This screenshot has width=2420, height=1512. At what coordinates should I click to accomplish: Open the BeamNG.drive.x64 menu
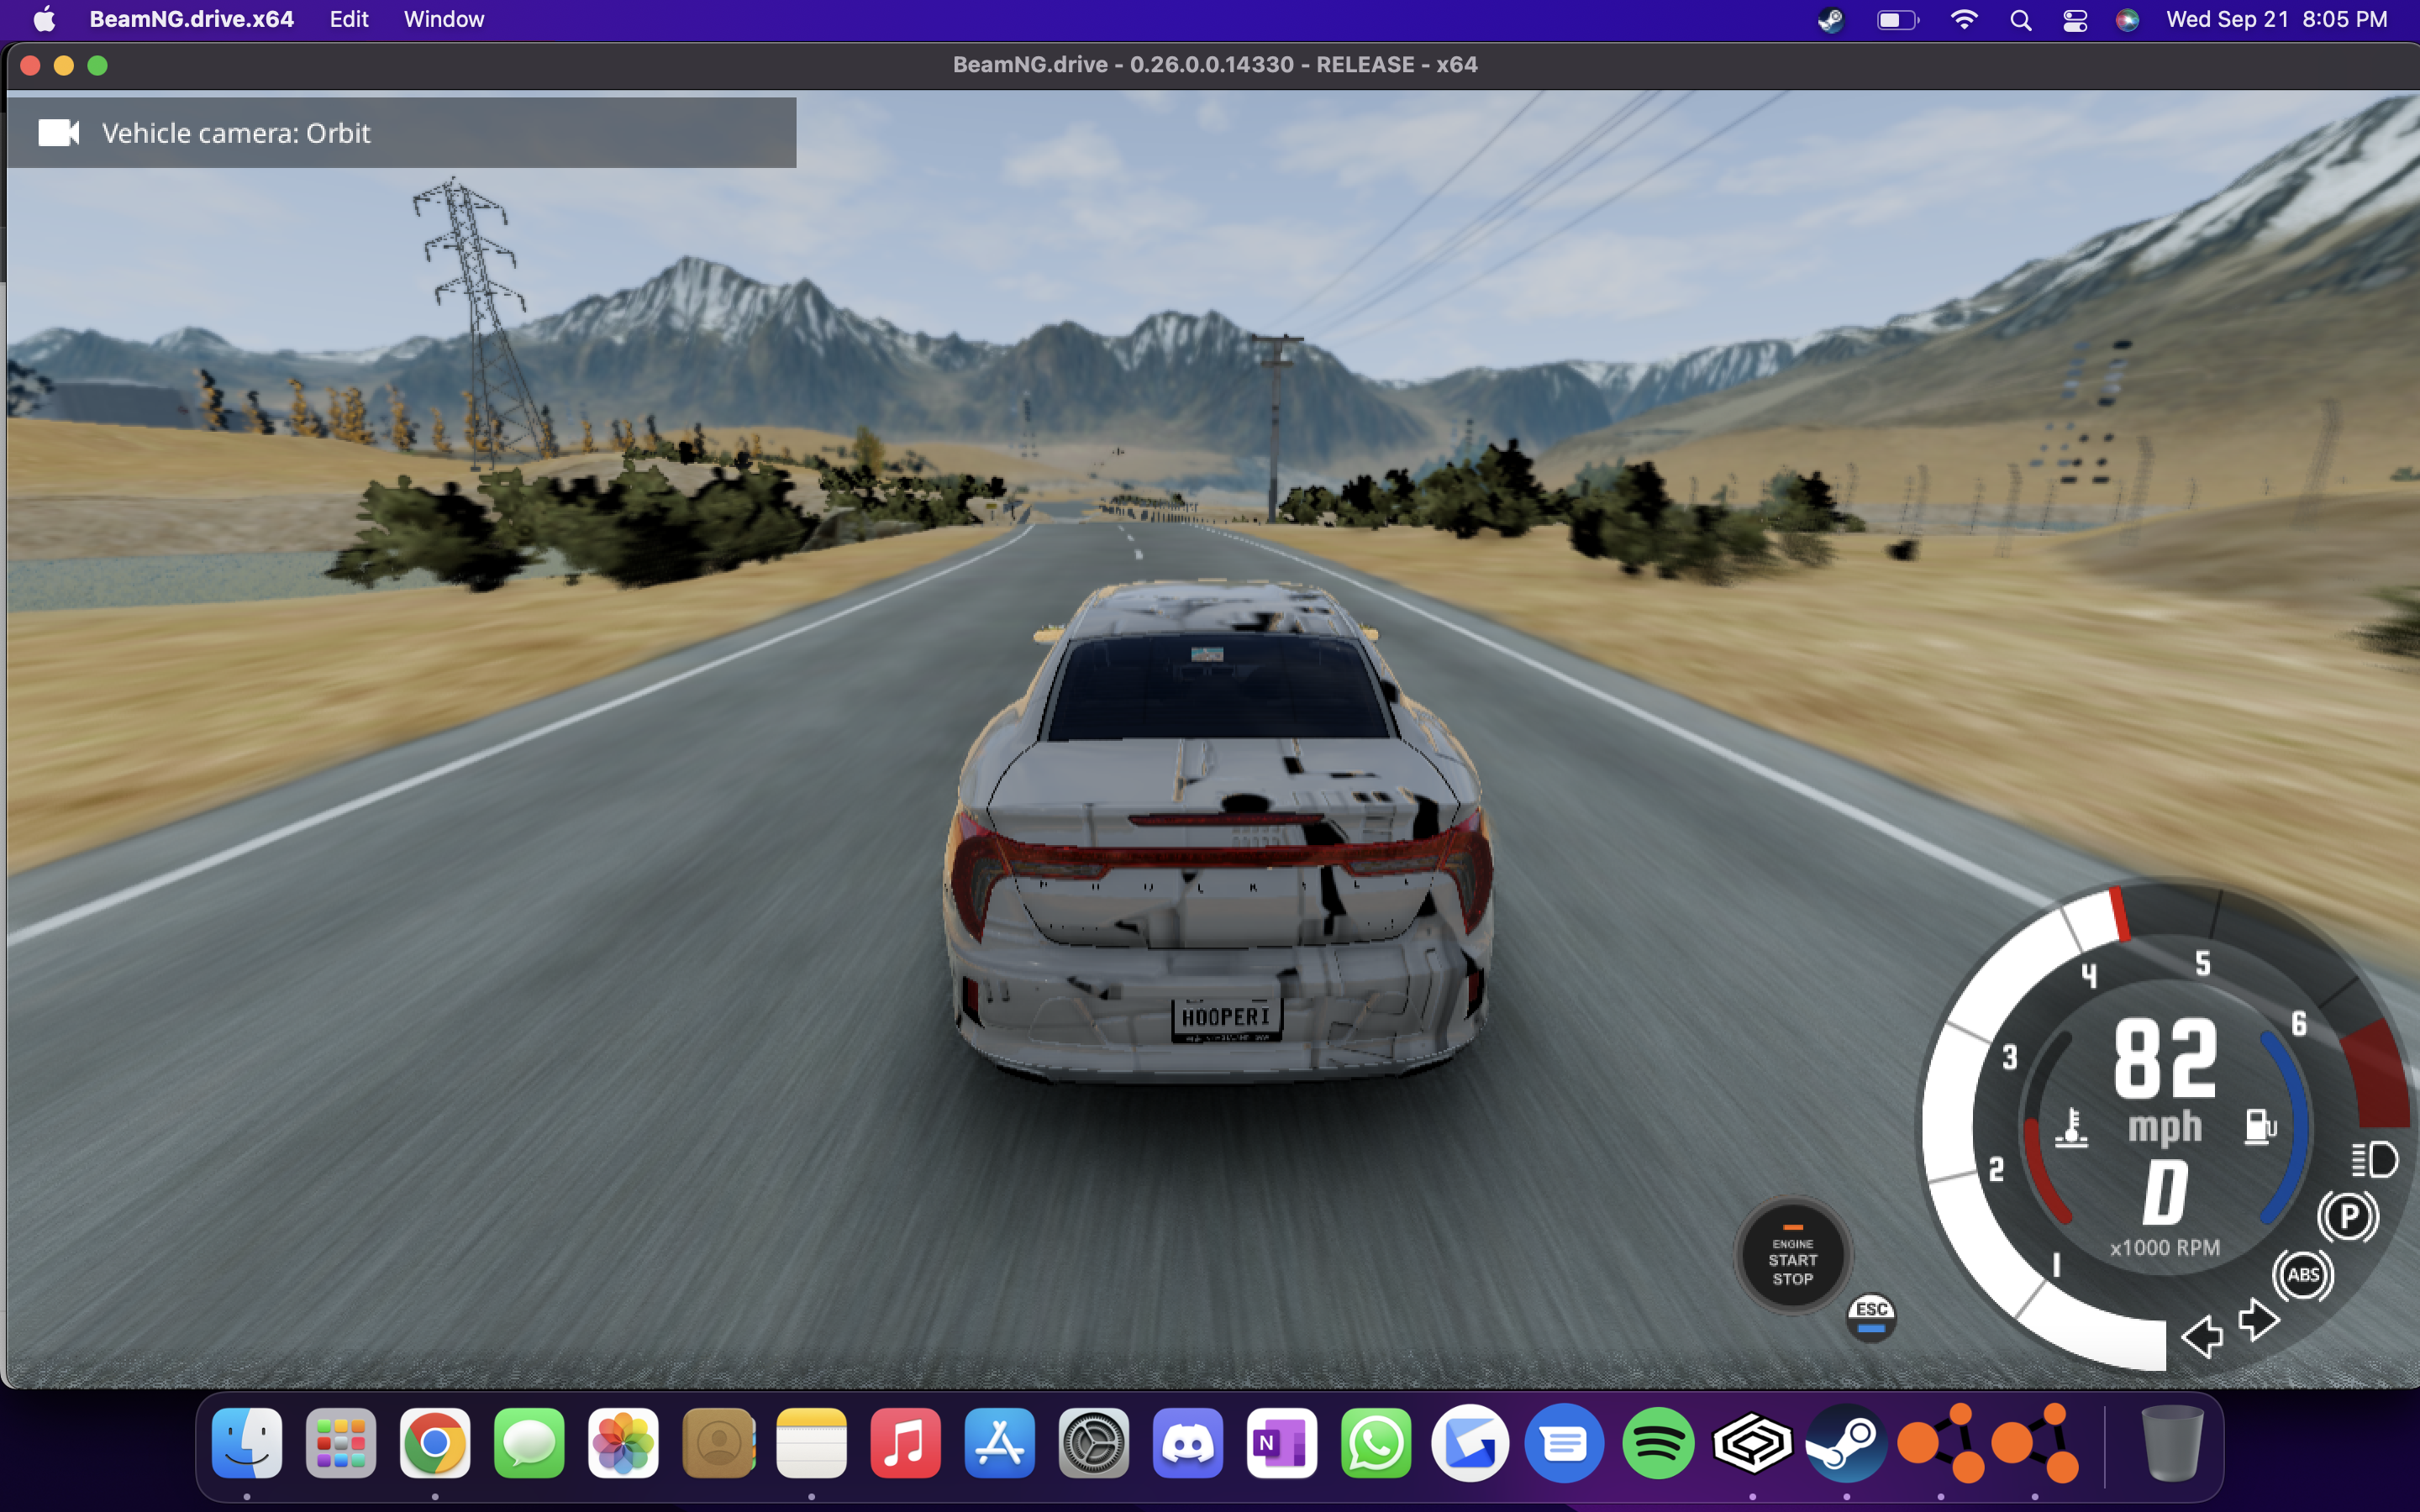[x=191, y=19]
